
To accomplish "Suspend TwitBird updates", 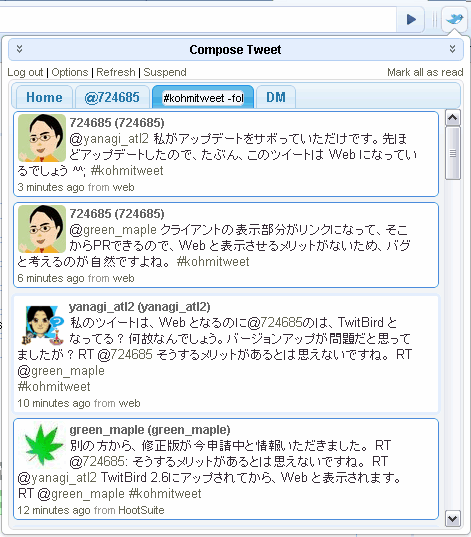I will [165, 72].
